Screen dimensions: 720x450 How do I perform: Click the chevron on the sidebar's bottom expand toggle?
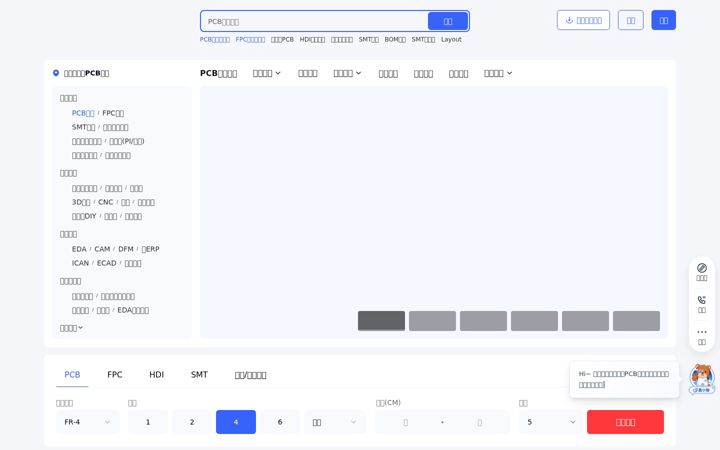(80, 328)
